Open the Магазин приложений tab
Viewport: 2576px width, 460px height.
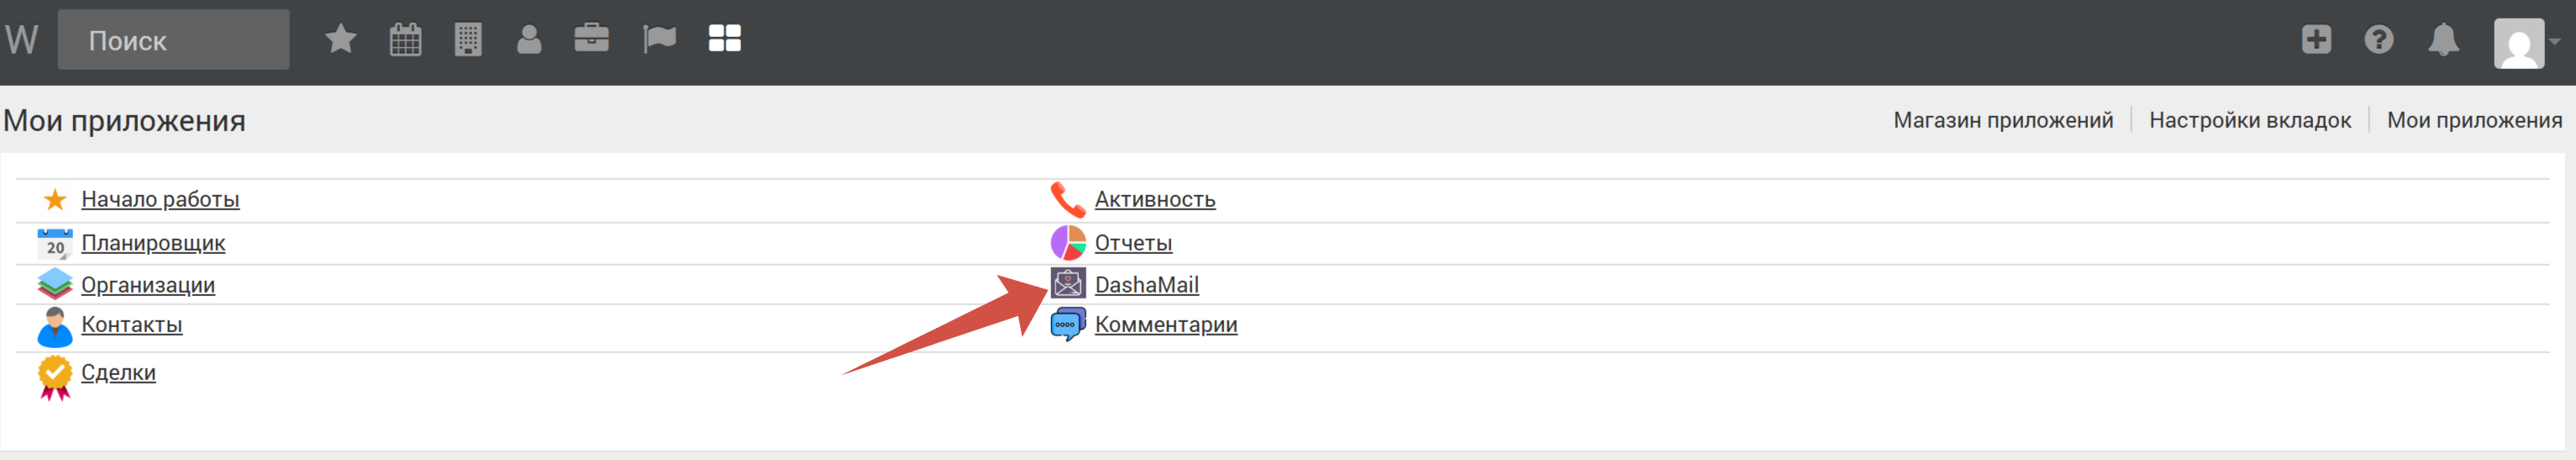(x=2003, y=120)
